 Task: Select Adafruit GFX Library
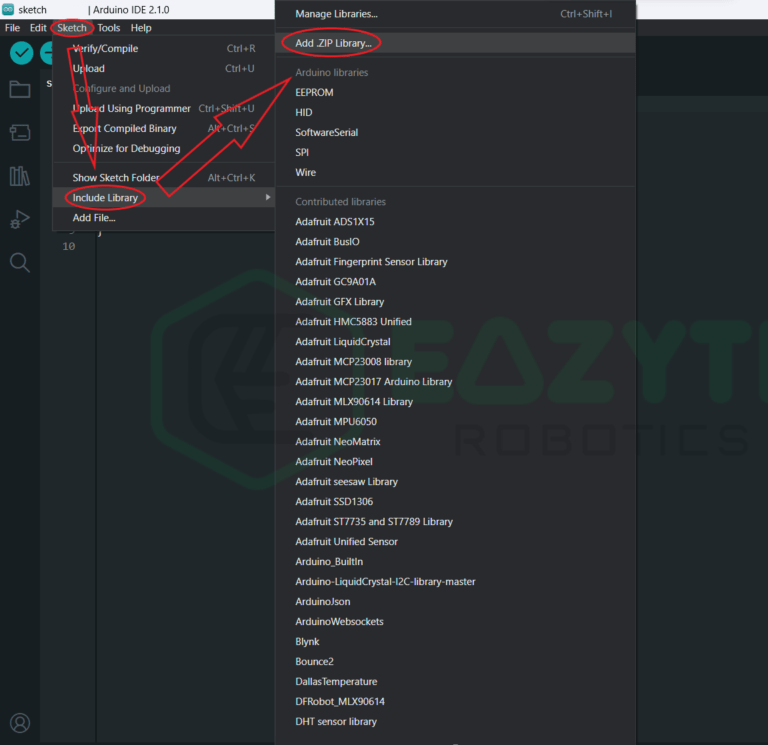click(x=456, y=302)
